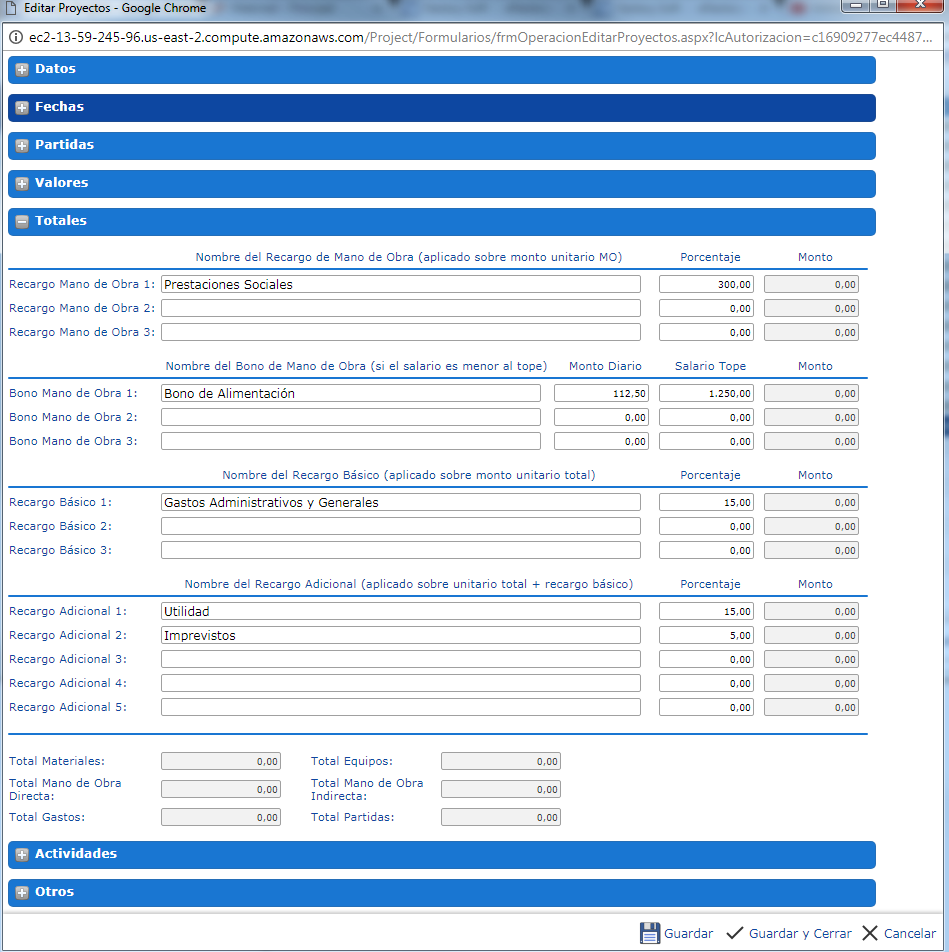Click the Total Gastos value field

tap(221, 817)
